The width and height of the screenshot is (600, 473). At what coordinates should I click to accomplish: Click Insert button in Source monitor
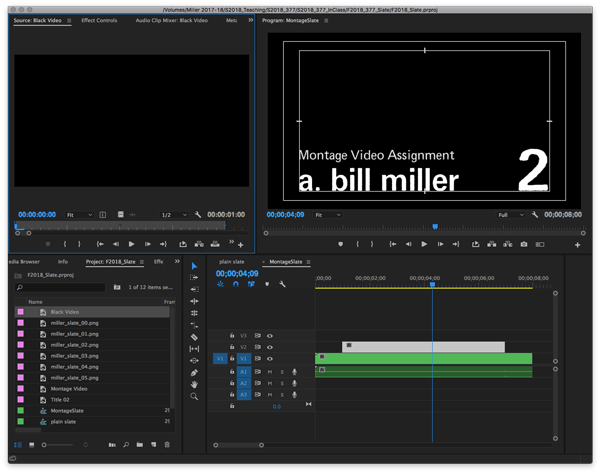[199, 244]
